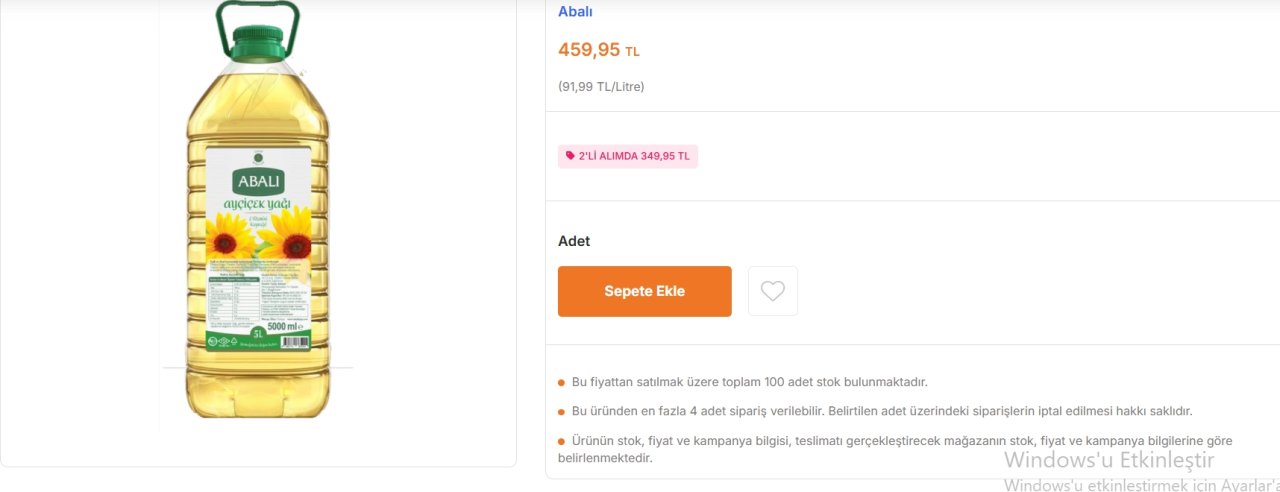Click the orange bullet before the 100 adet note
The width and height of the screenshot is (1280, 492).
561,382
